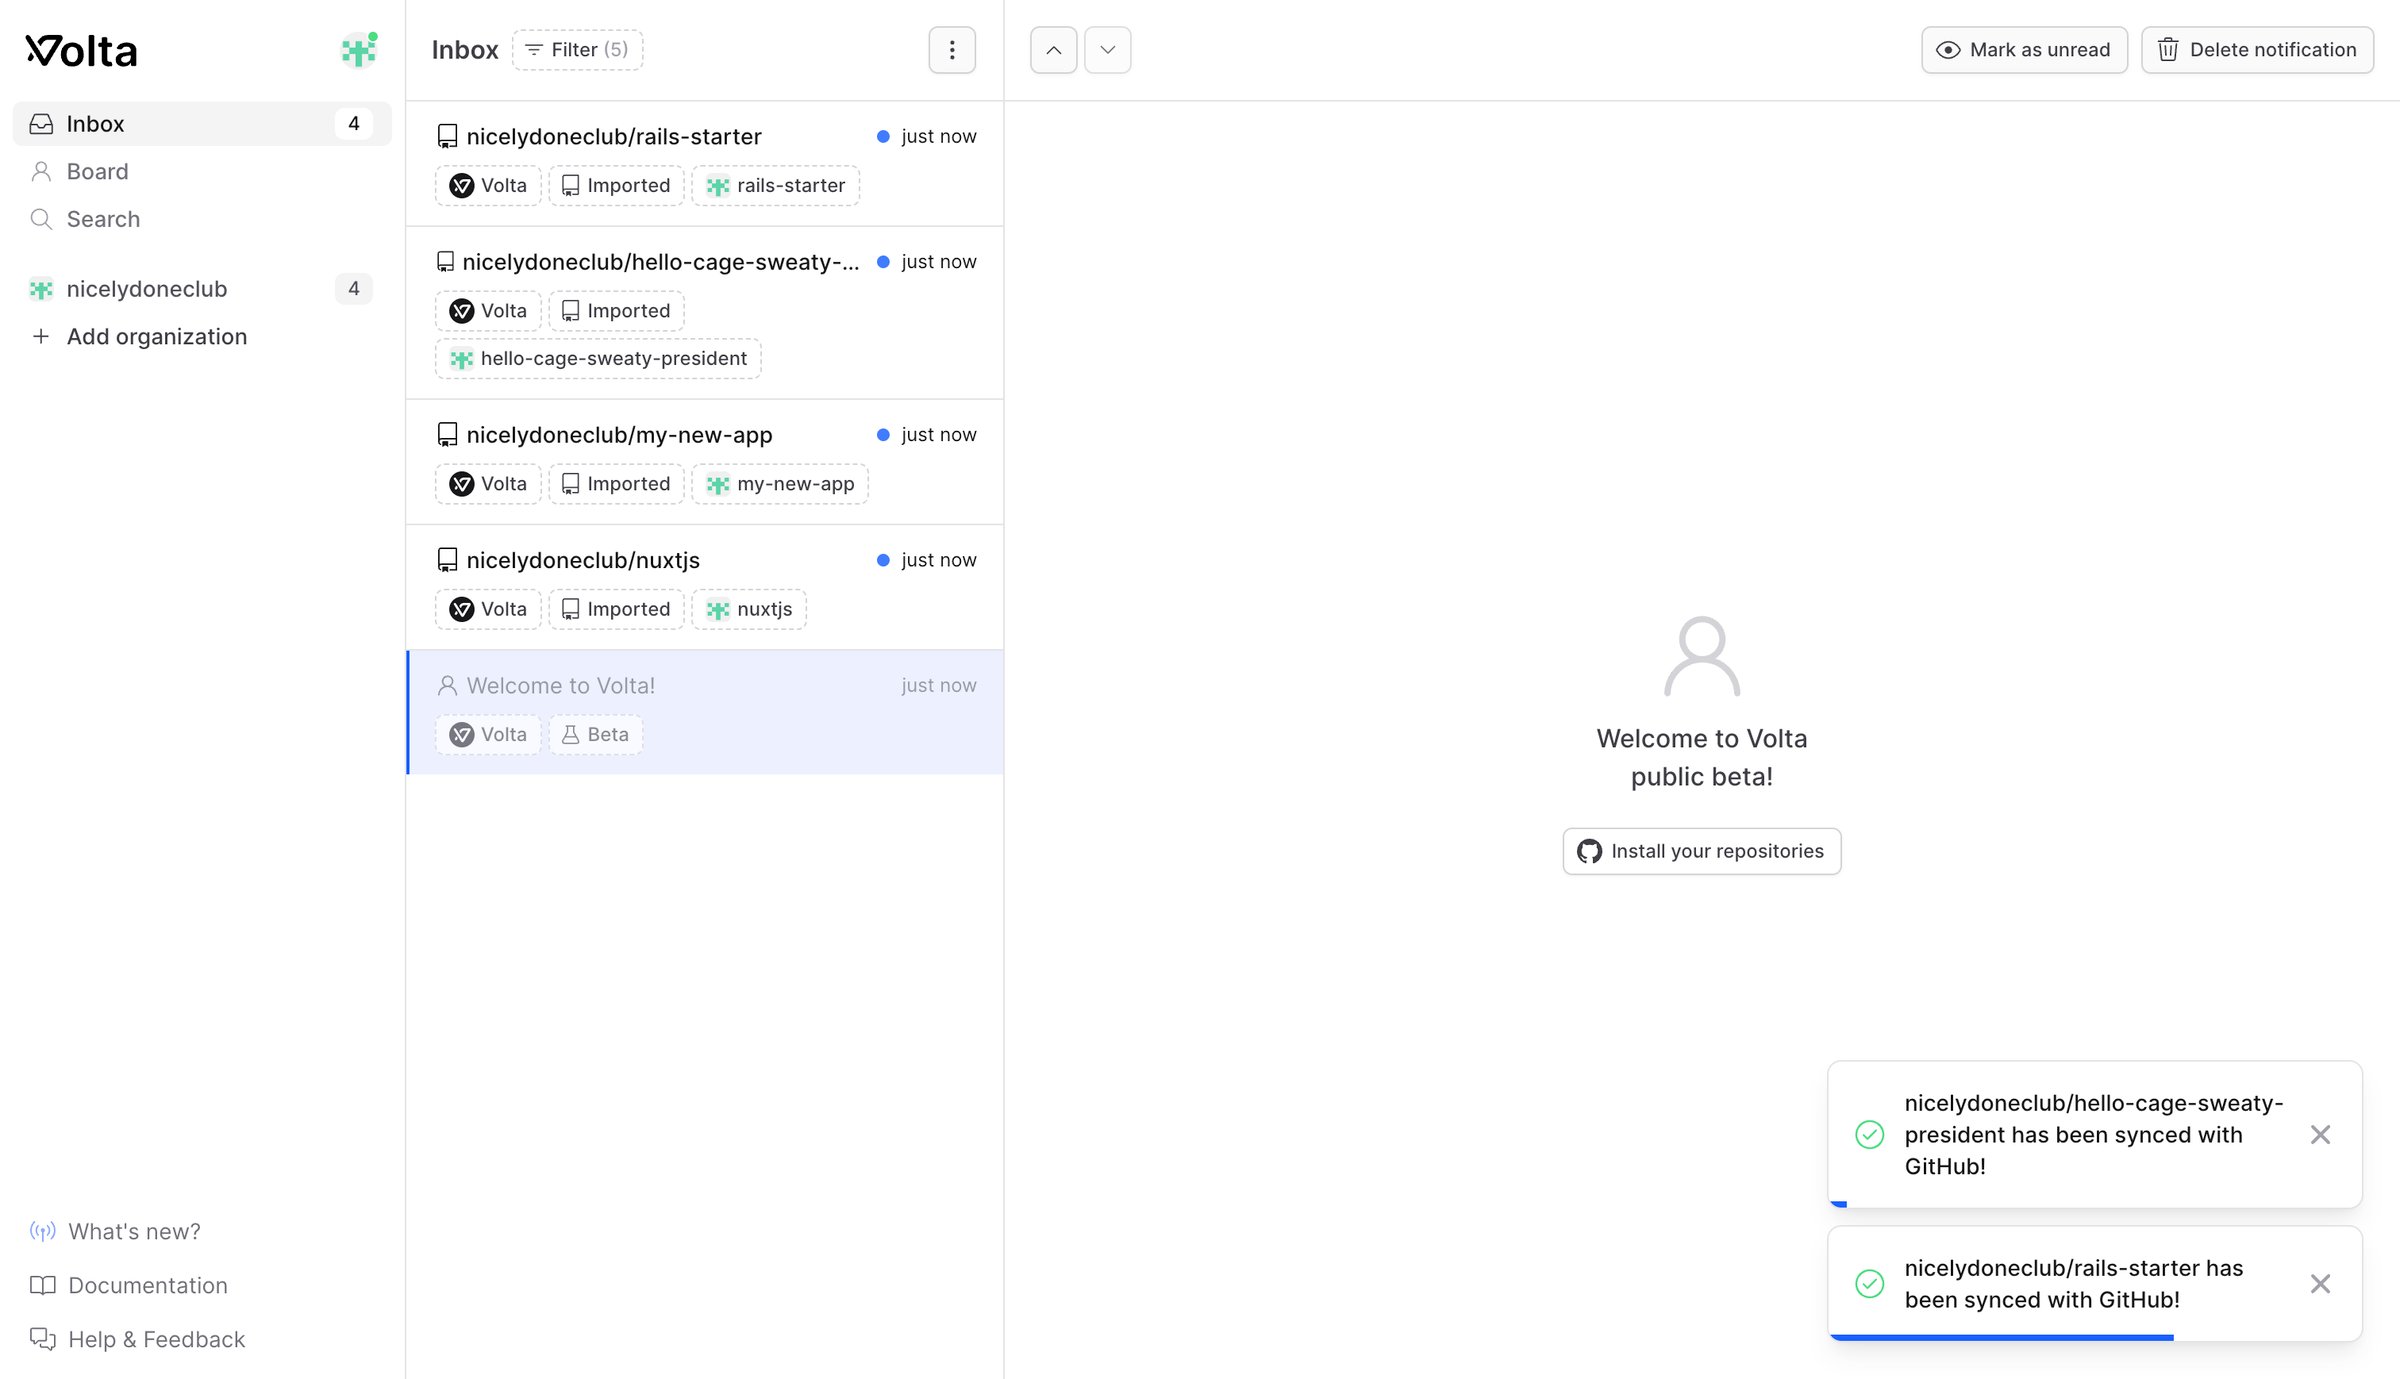The height and width of the screenshot is (1379, 2400).
Task: Click Imported tag in my-new-app row
Action: click(x=616, y=484)
